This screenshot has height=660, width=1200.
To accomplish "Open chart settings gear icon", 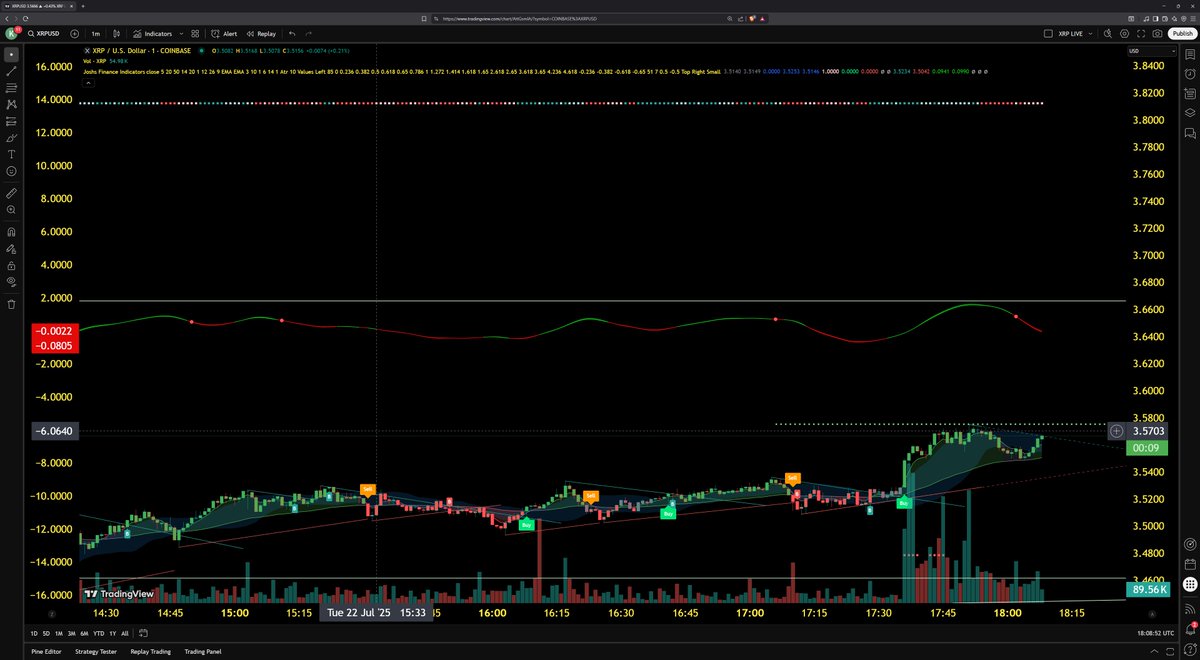I will pyautogui.click(x=1124, y=33).
